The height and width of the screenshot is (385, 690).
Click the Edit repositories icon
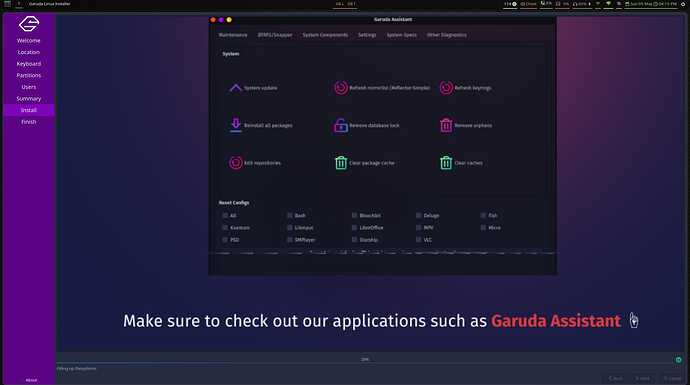click(235, 163)
